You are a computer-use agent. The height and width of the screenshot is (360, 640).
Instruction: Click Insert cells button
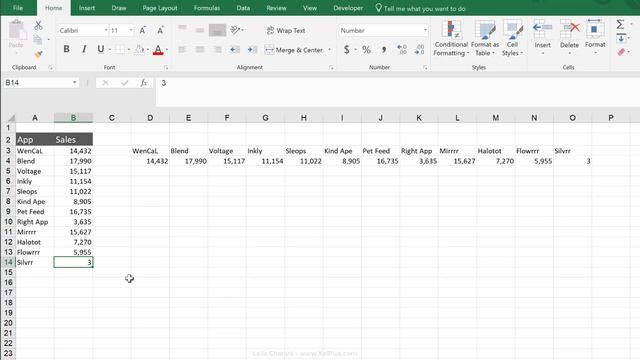coord(542,37)
